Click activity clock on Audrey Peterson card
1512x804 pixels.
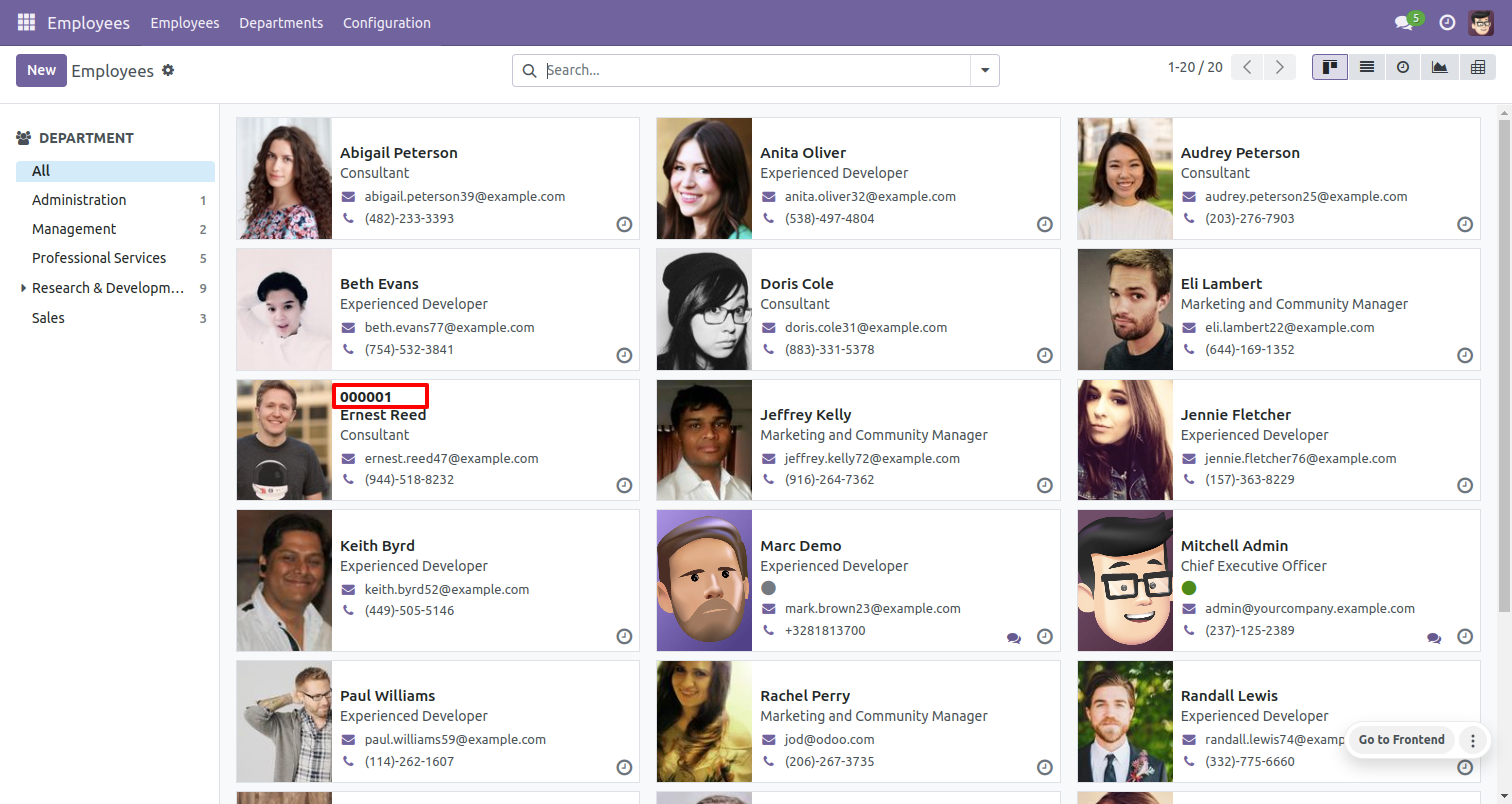1465,225
